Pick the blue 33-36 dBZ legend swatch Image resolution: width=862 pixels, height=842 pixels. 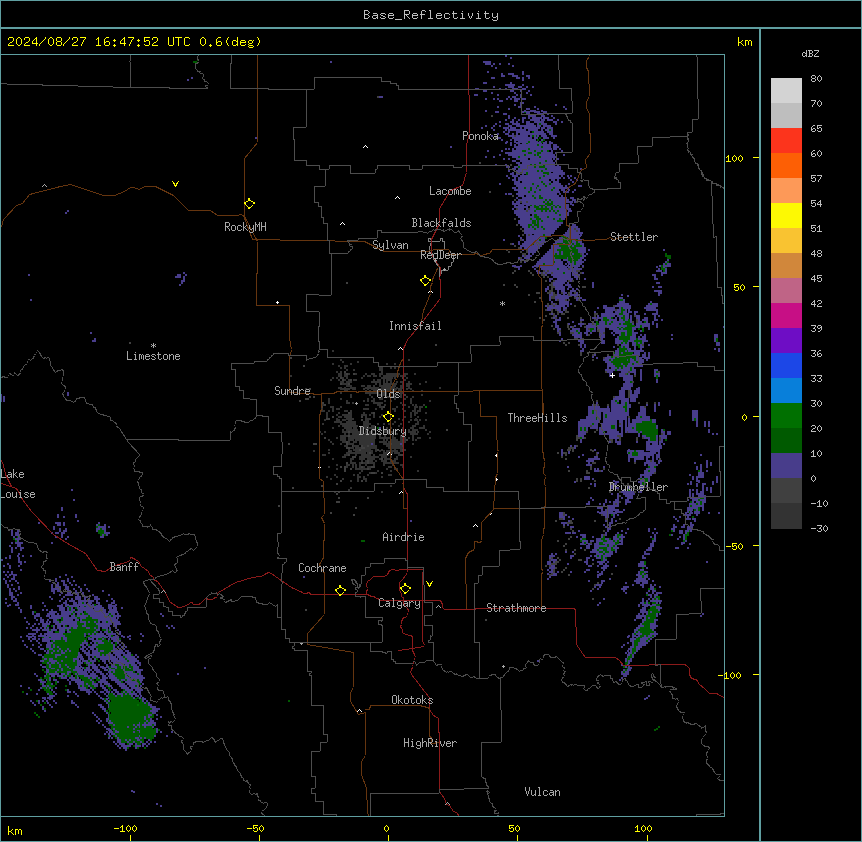786,365
